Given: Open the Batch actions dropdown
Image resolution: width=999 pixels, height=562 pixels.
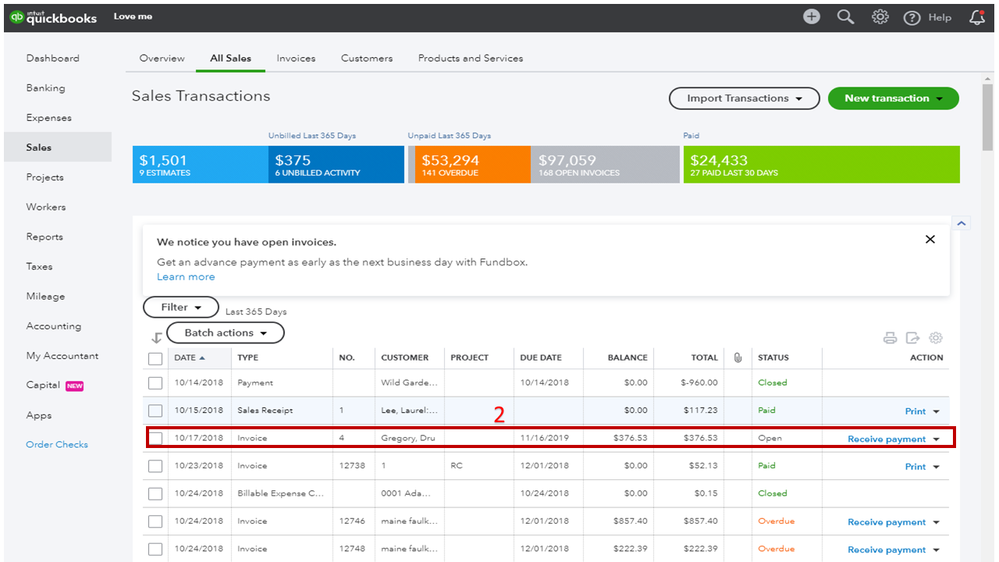Looking at the screenshot, I should point(225,333).
